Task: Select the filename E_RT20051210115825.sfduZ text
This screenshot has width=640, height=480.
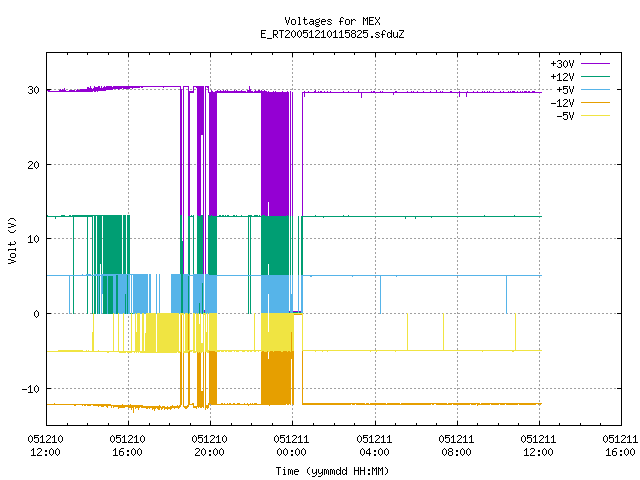Action: (x=332, y=34)
